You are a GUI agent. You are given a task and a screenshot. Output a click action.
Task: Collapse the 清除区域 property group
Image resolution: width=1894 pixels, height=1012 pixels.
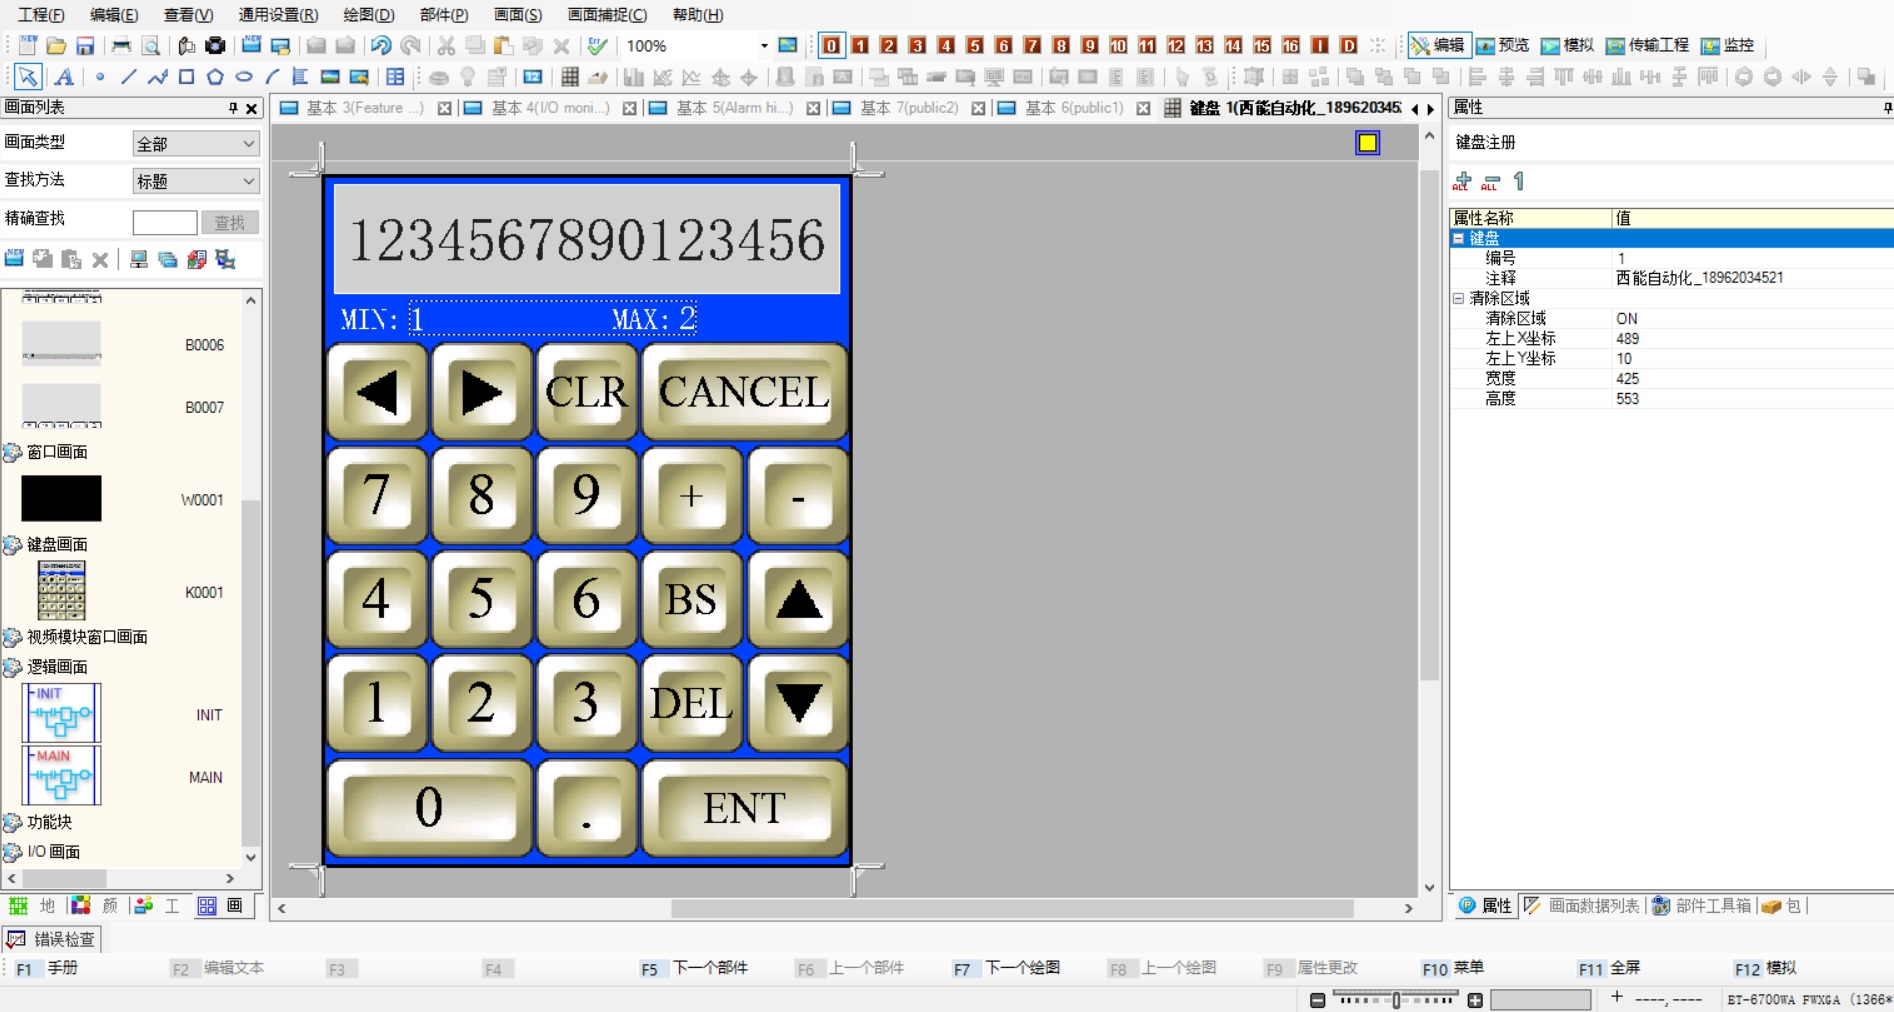click(x=1459, y=298)
